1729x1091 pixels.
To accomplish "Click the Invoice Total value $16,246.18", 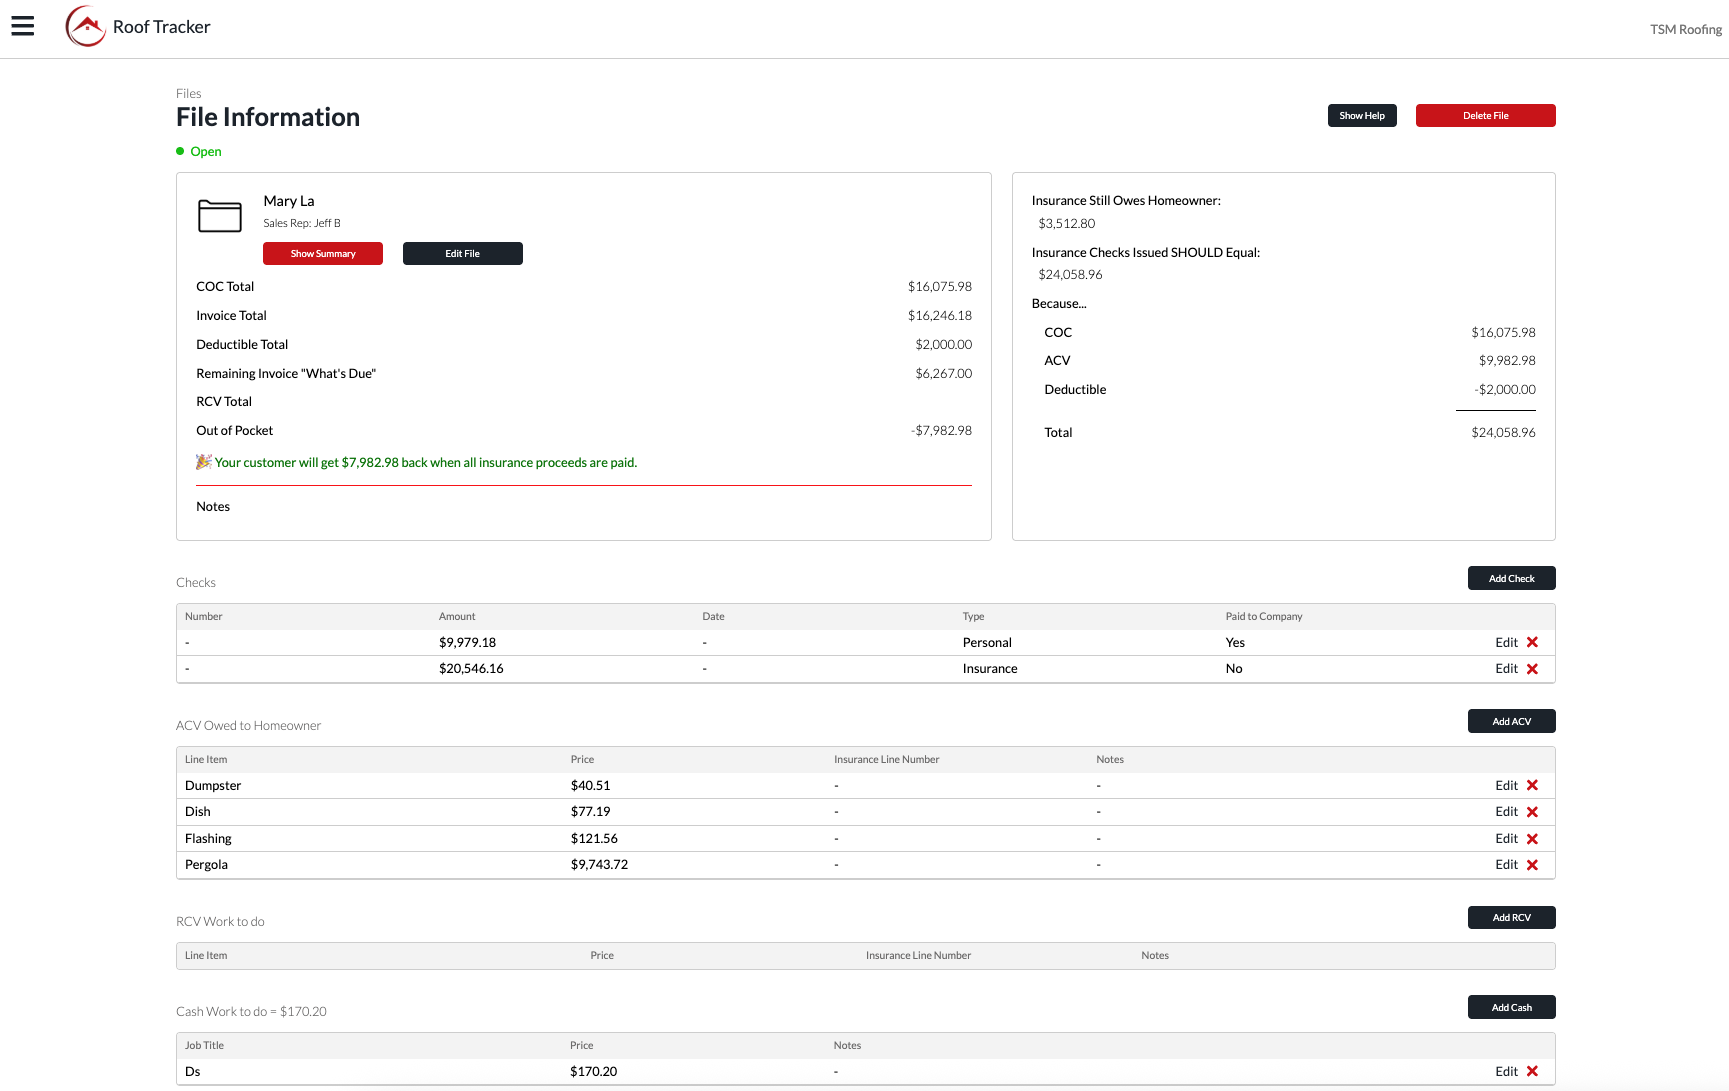I will (939, 316).
